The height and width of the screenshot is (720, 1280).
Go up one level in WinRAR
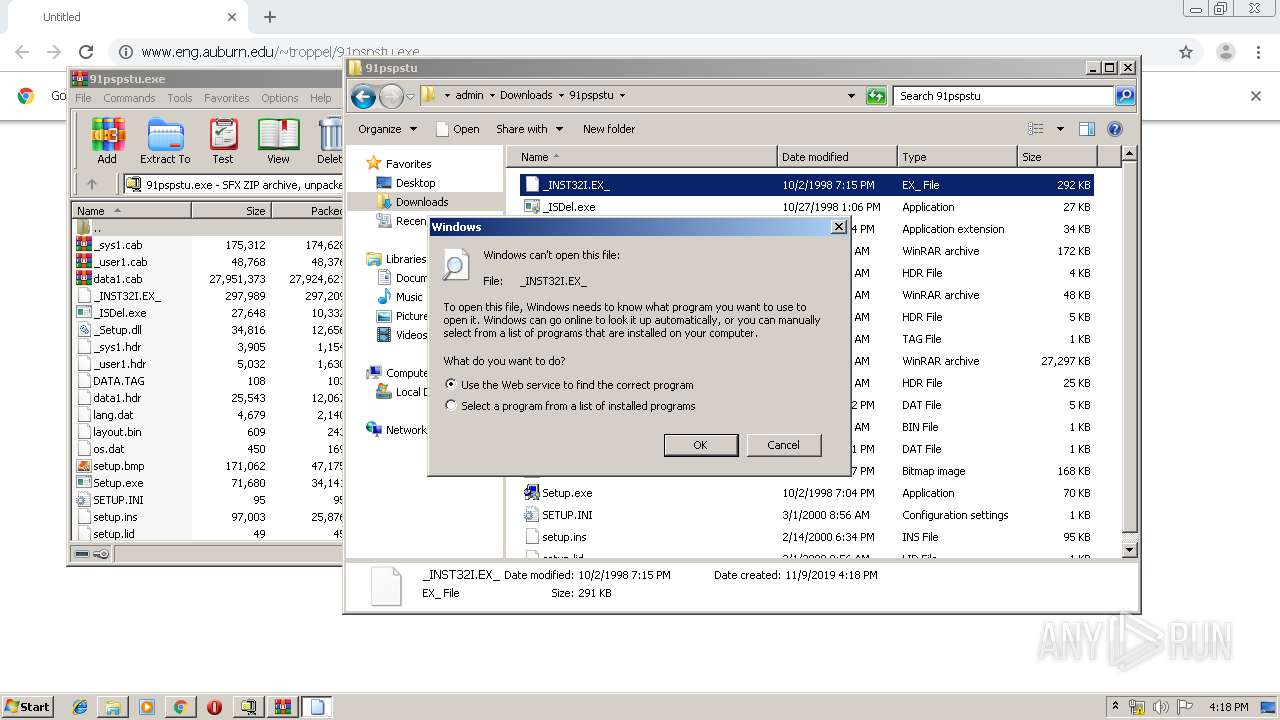(92, 184)
